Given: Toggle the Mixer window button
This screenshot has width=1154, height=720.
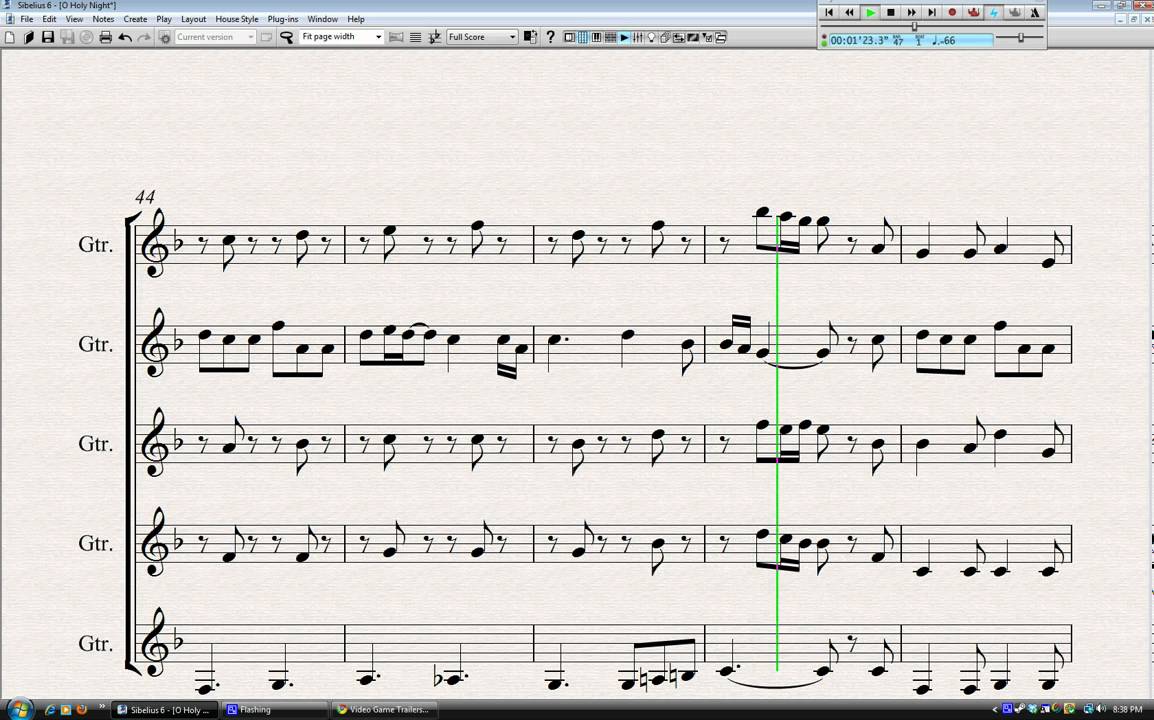Looking at the screenshot, I should 638,37.
